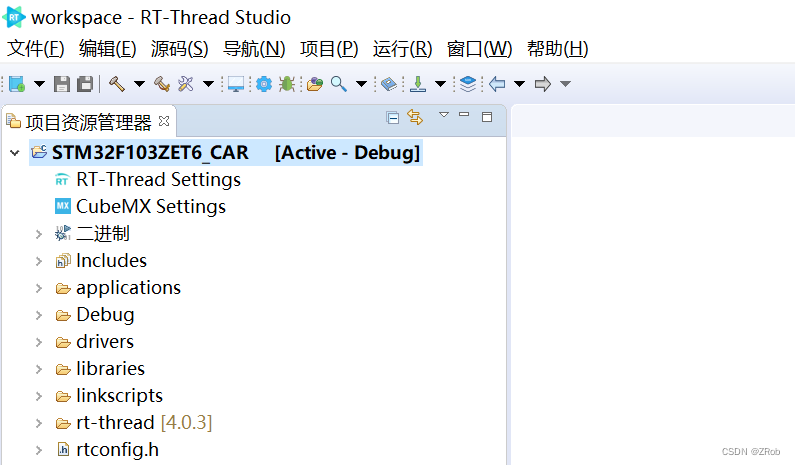Click the Back navigation arrow icon
Image resolution: width=795 pixels, height=465 pixels.
pos(497,84)
